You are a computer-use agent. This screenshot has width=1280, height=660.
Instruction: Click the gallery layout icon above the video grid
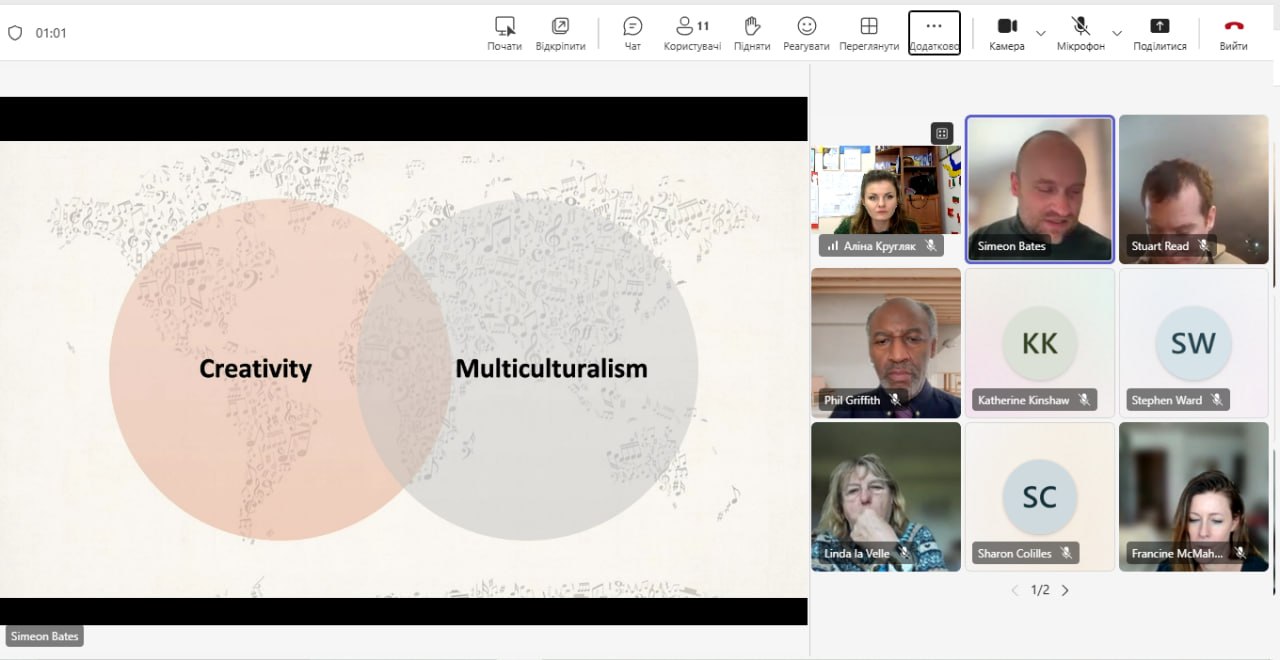(x=941, y=133)
